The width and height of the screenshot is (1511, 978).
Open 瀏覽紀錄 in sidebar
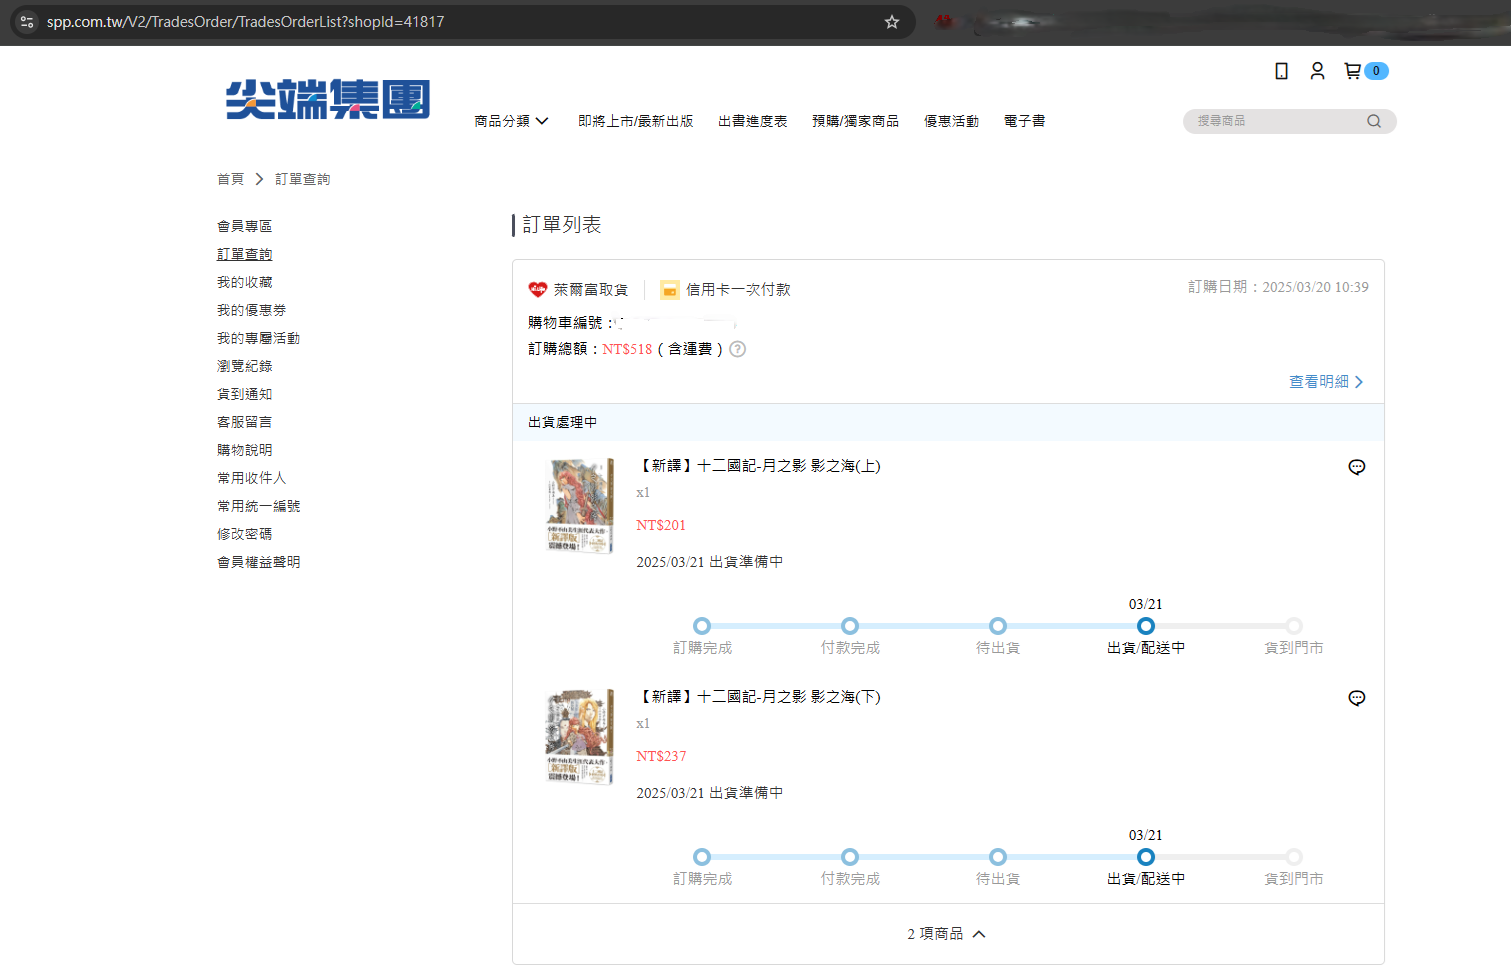[245, 366]
